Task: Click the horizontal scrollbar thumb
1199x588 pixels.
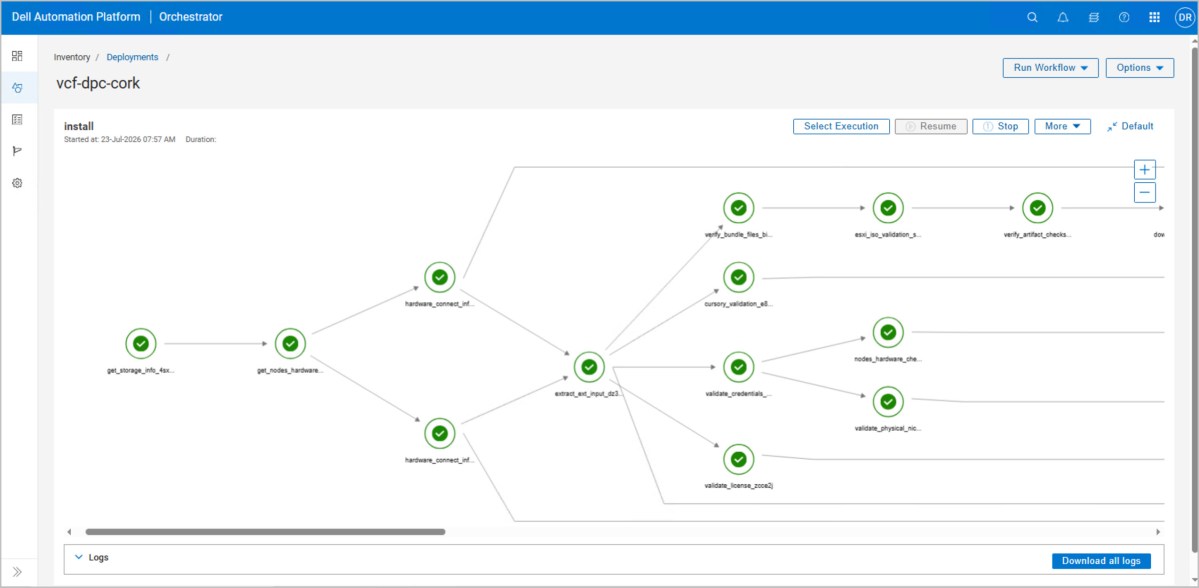Action: [x=265, y=531]
